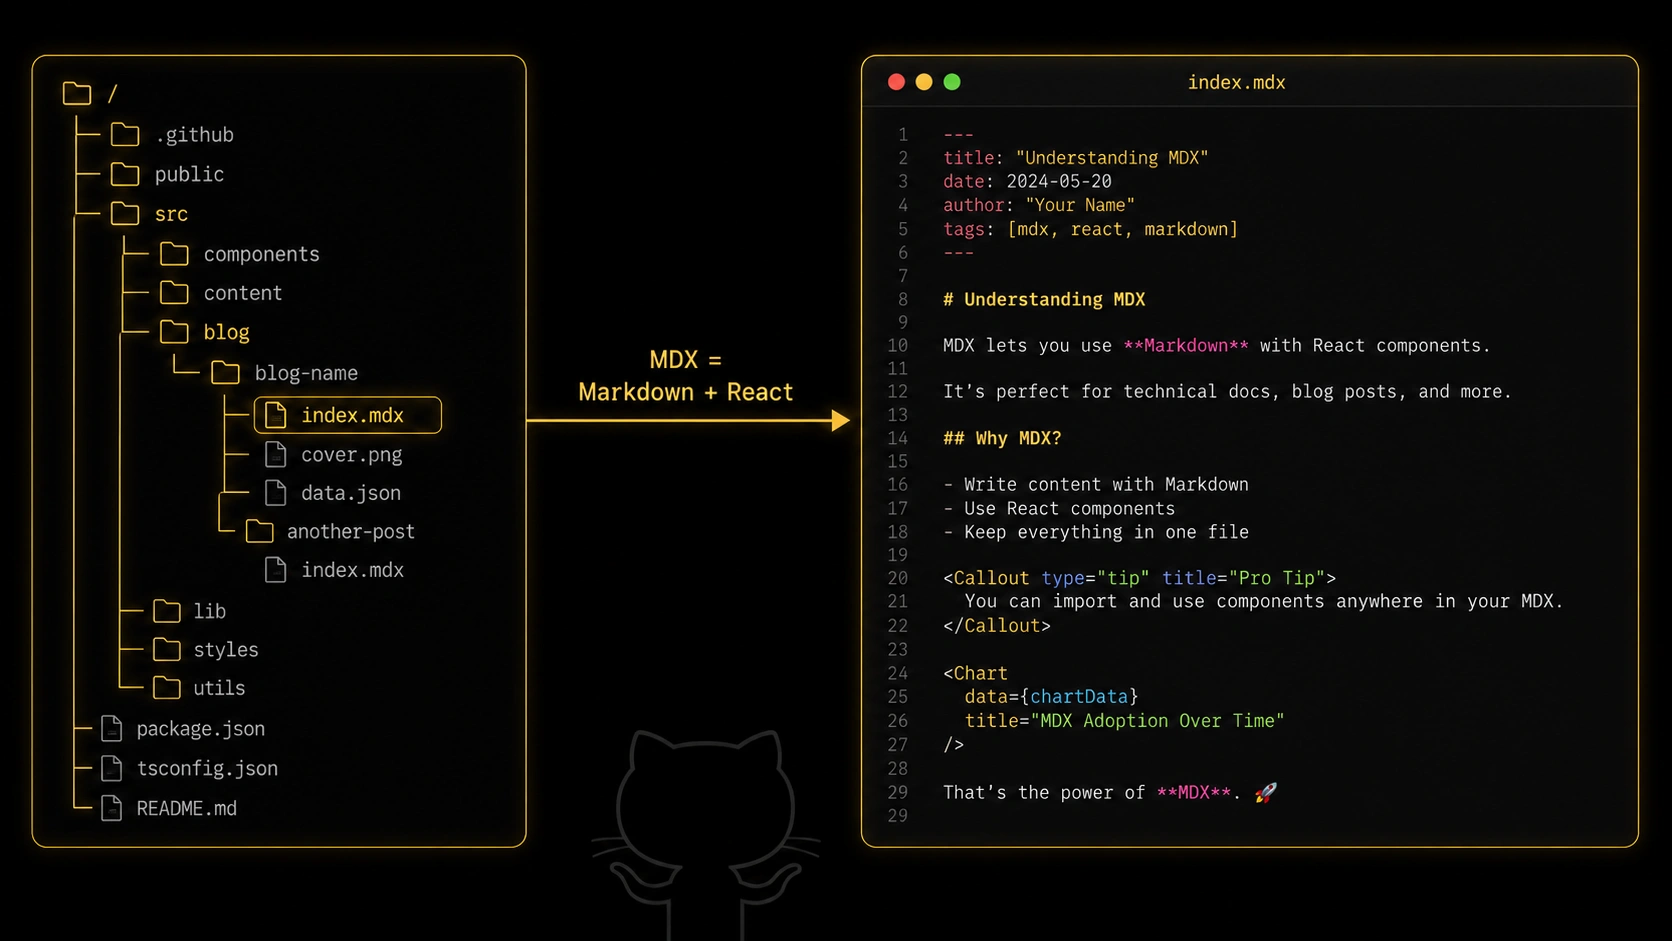Click the closing </Callout> tag
This screenshot has height=941, width=1672.
point(997,626)
